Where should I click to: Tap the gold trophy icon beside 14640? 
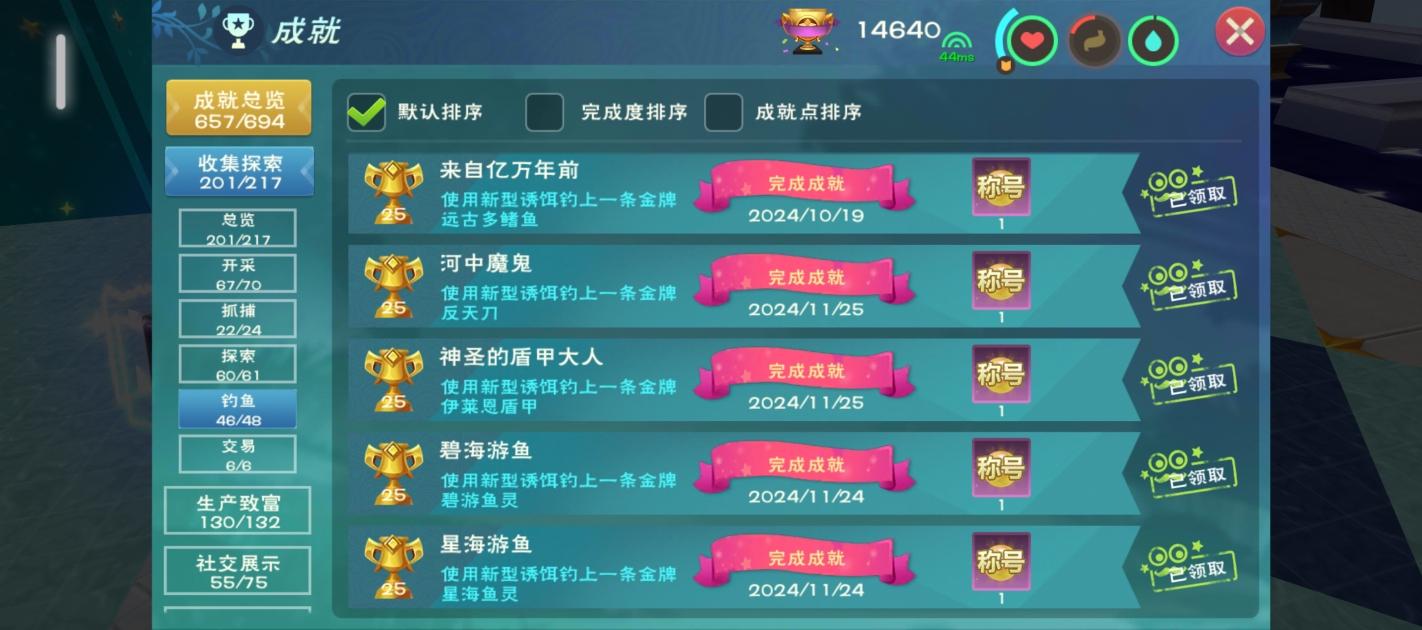(809, 32)
